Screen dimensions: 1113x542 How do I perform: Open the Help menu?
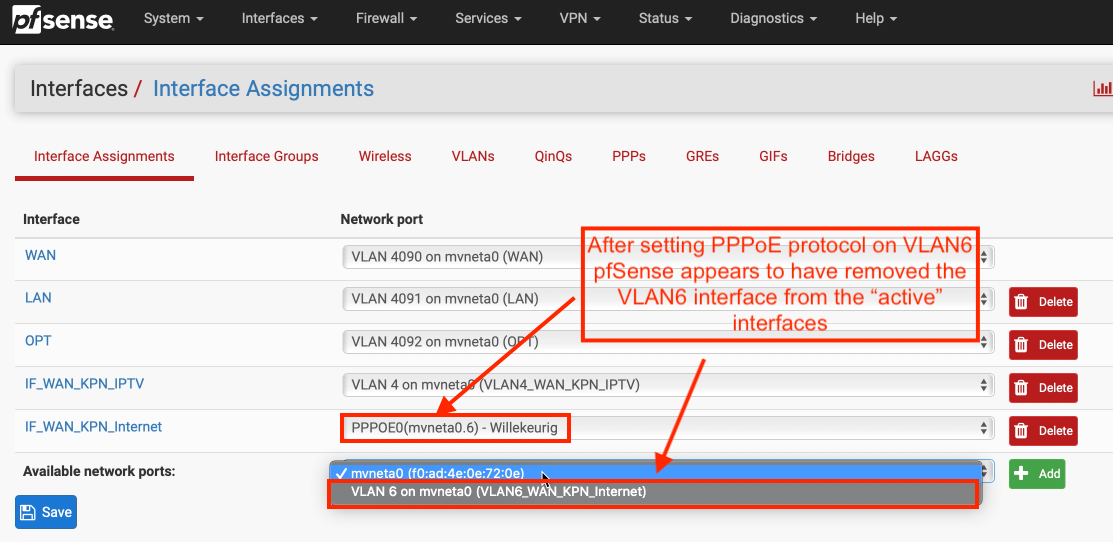(876, 18)
